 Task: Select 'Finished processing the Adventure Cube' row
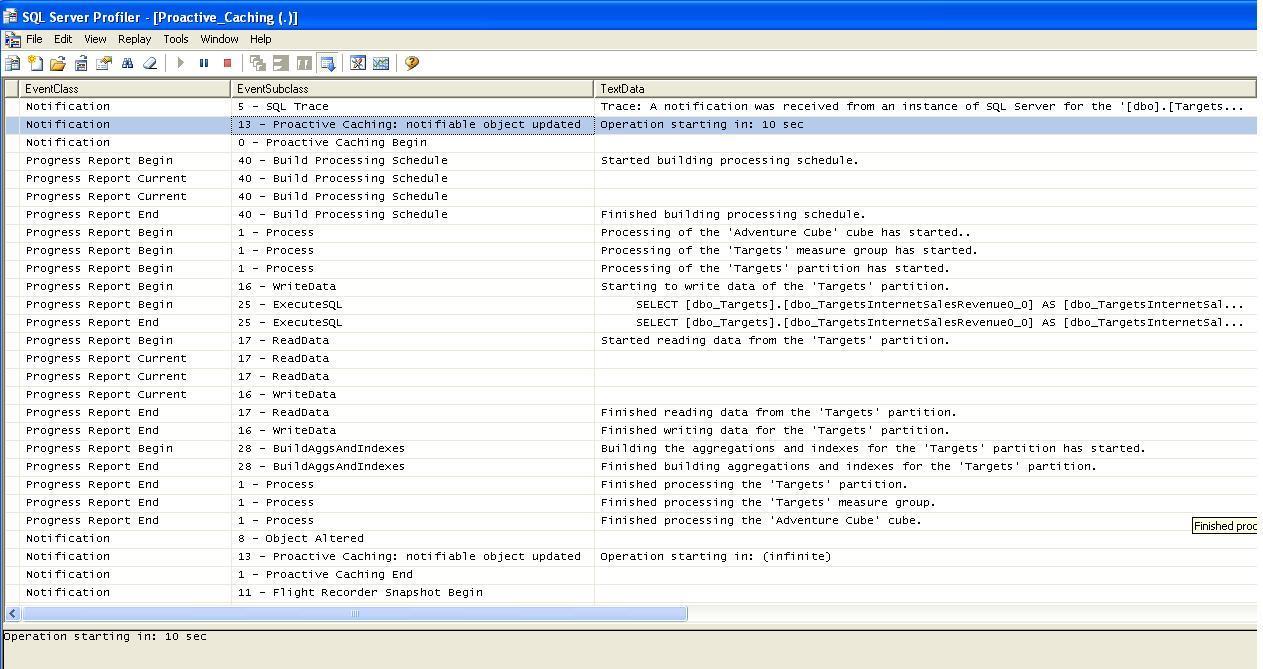[x=630, y=520]
